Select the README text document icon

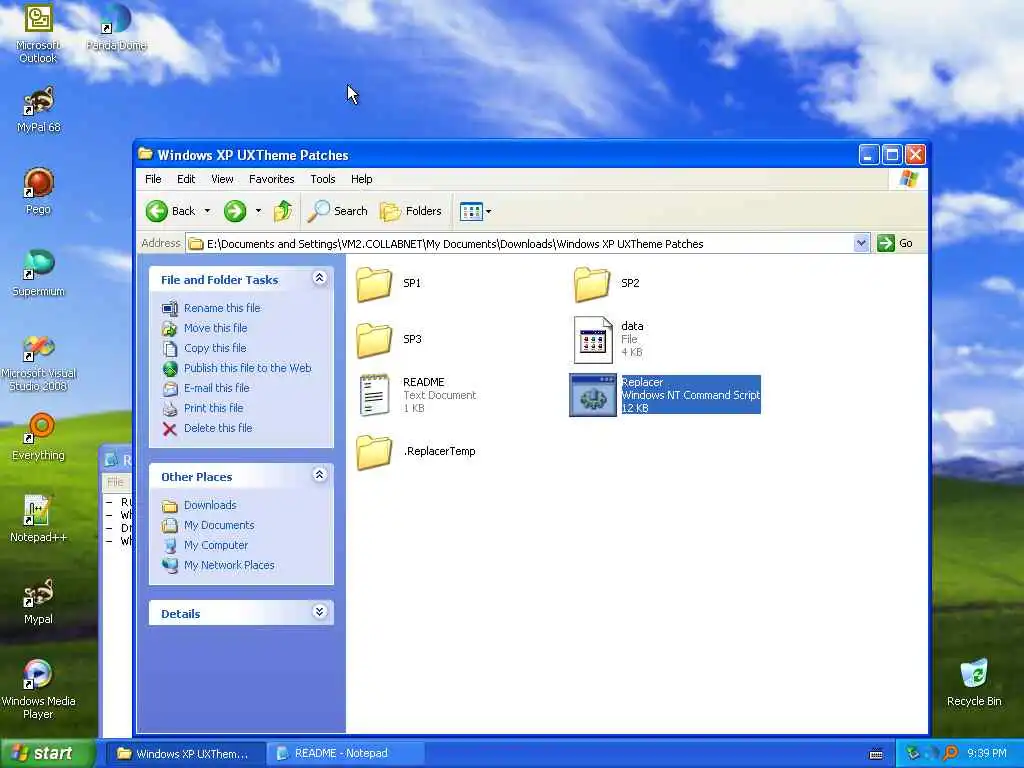[375, 395]
